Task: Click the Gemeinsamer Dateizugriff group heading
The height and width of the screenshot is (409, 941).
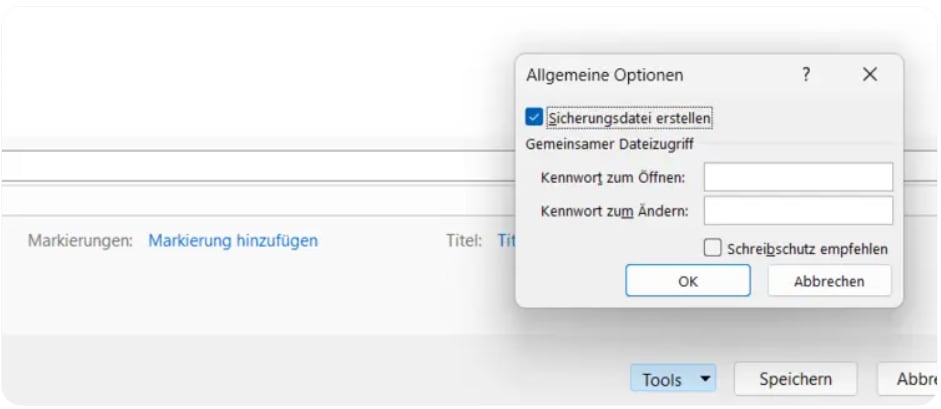Action: [x=610, y=144]
